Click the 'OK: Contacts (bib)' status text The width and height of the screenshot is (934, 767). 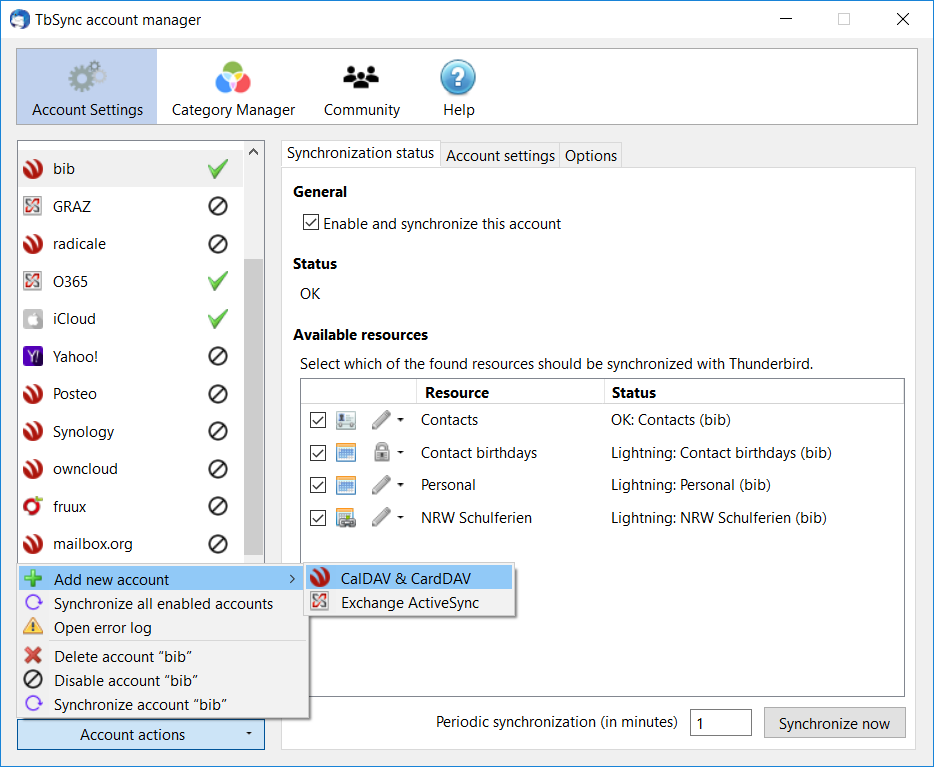(671, 420)
